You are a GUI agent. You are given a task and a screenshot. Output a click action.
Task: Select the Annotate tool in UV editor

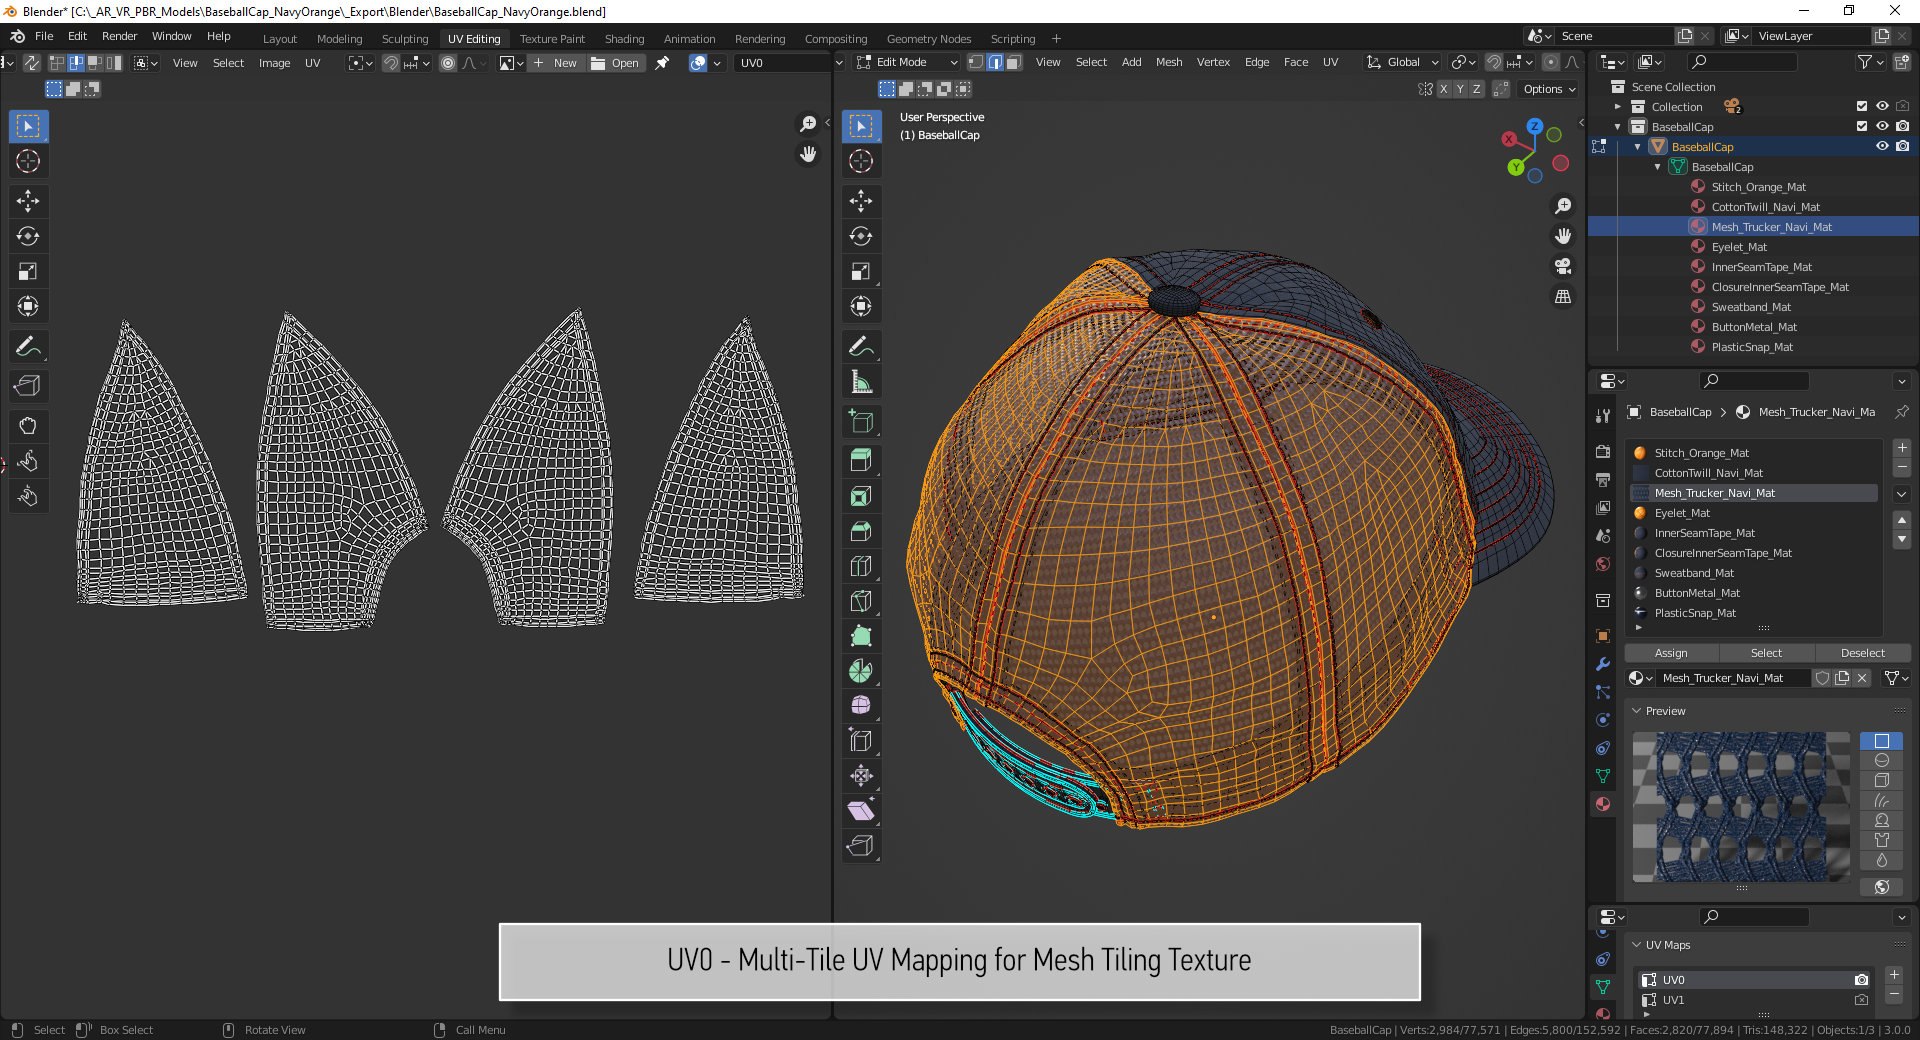click(28, 347)
